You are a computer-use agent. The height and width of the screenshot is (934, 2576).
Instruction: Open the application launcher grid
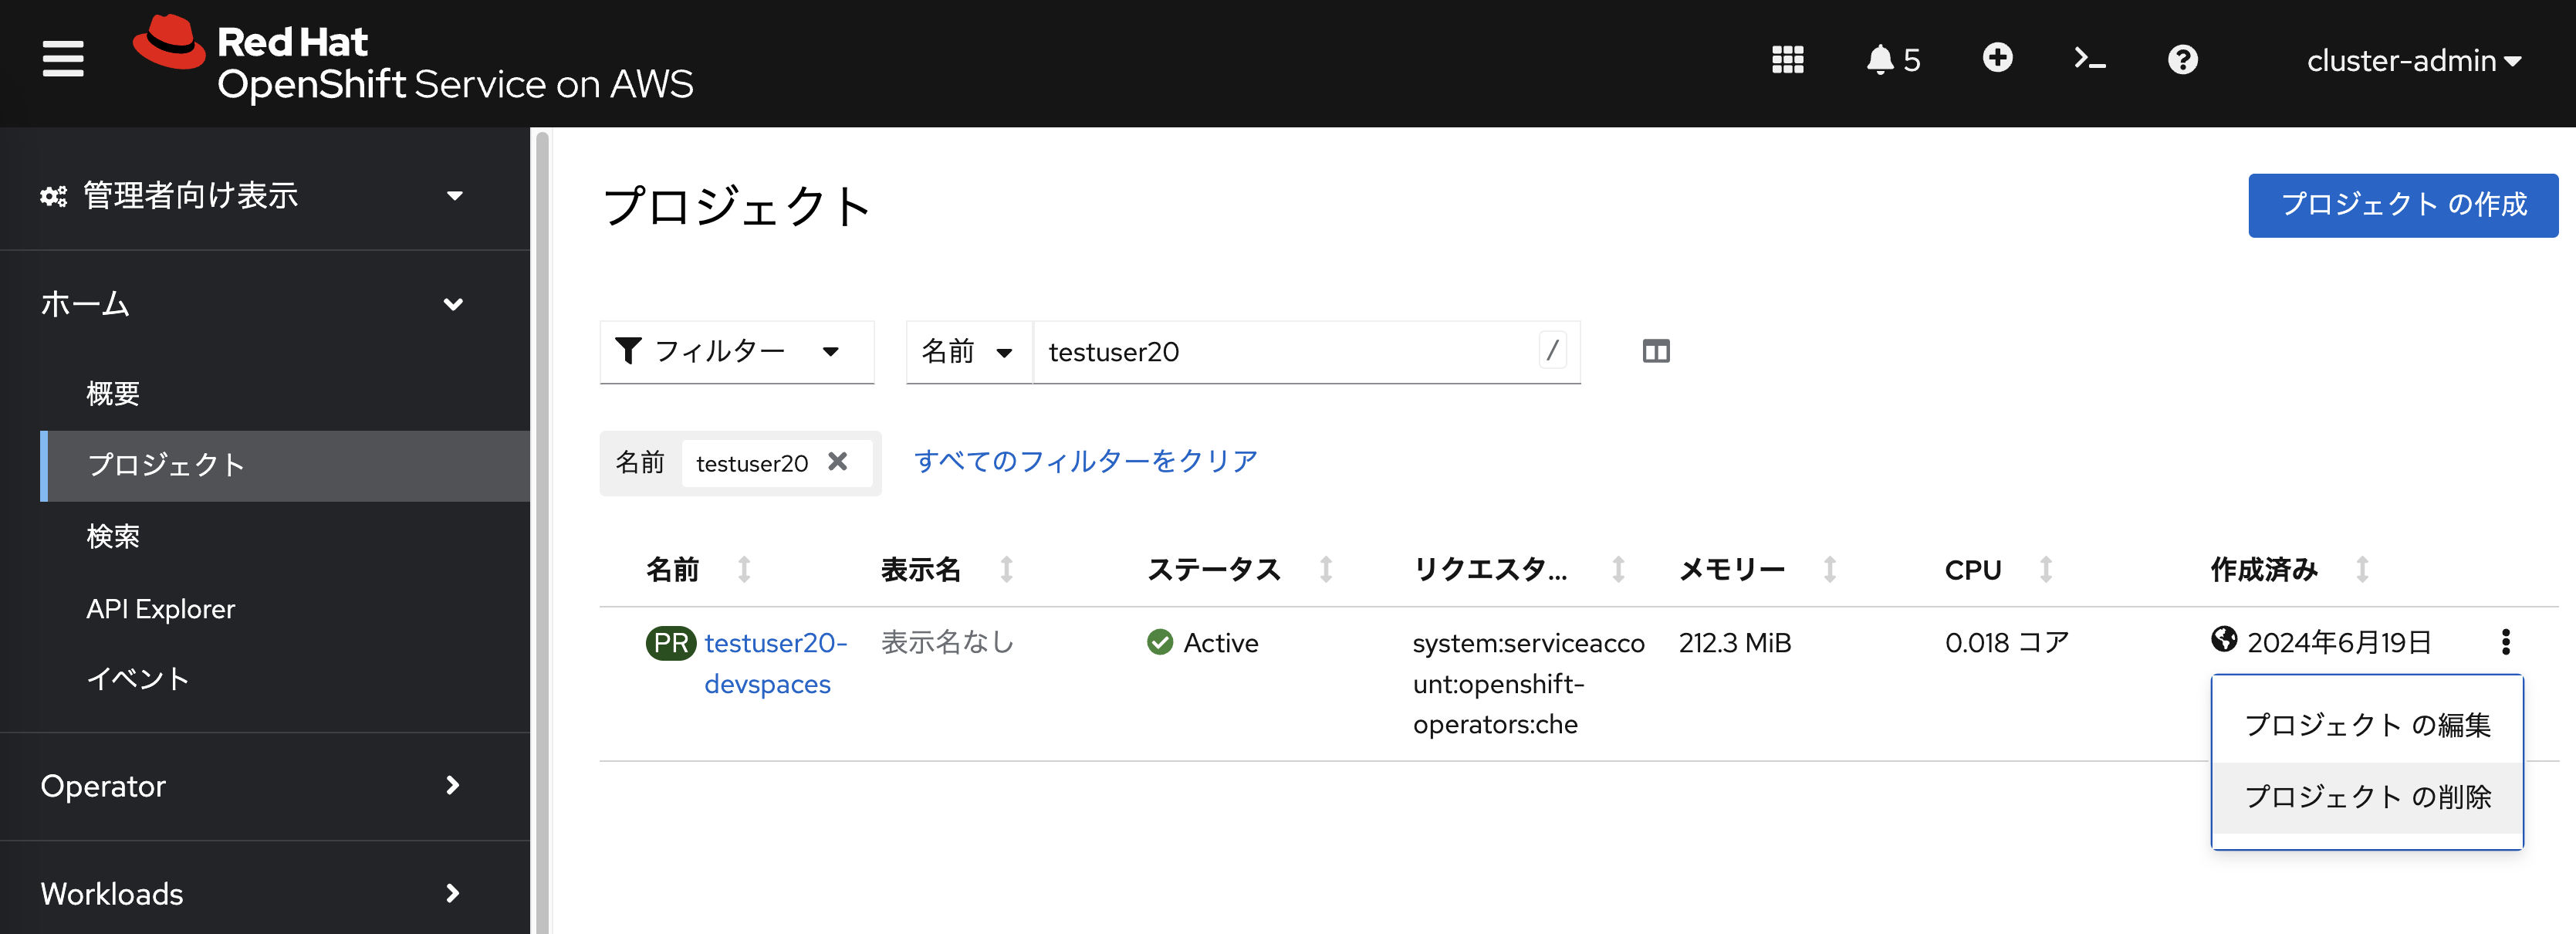[x=1787, y=60]
